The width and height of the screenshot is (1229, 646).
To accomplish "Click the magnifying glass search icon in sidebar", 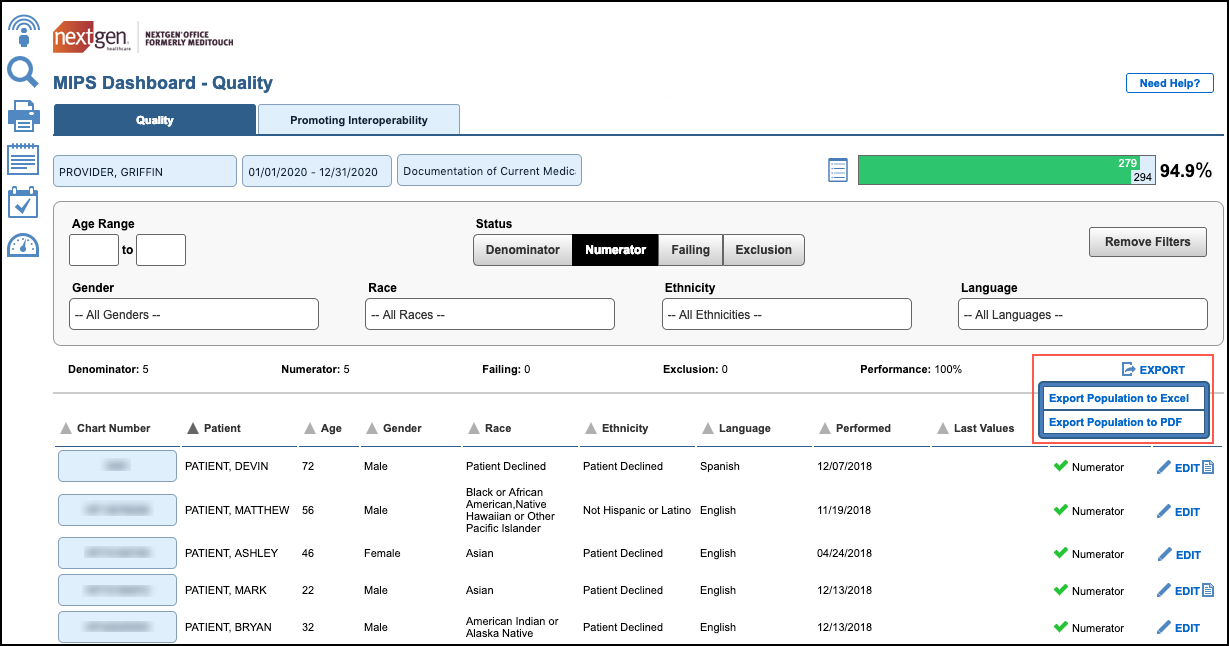I will tap(22, 72).
